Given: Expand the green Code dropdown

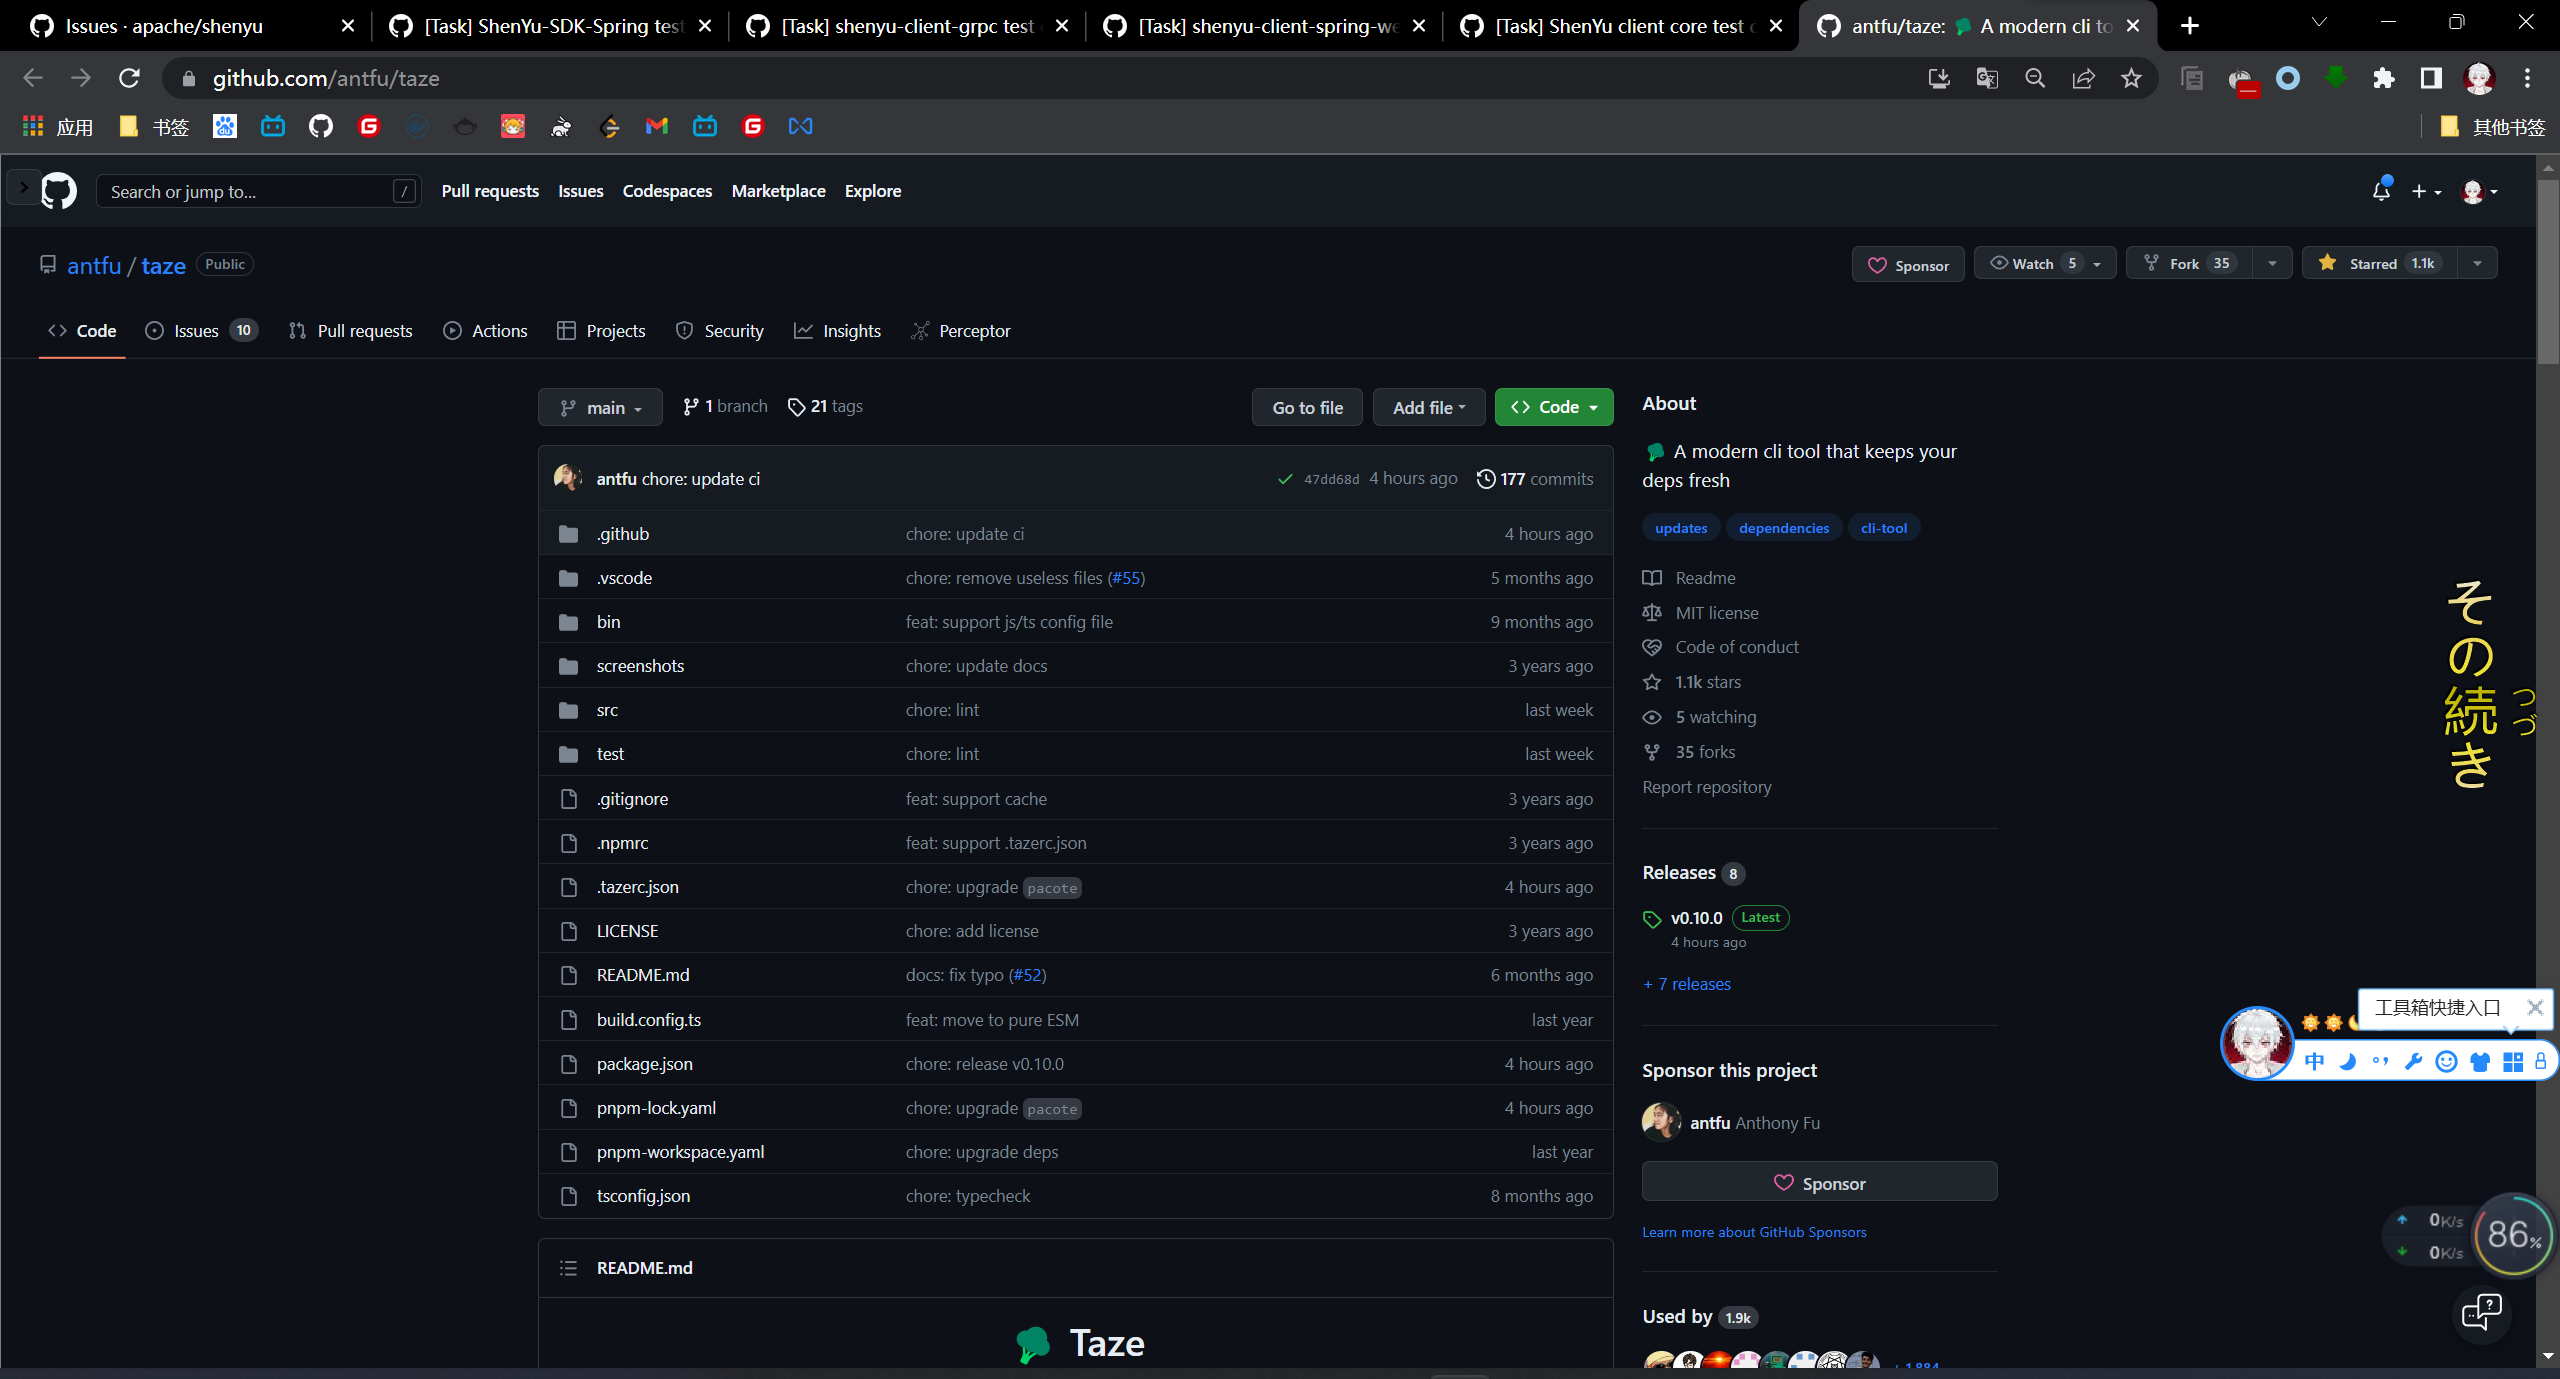Looking at the screenshot, I should point(1553,407).
